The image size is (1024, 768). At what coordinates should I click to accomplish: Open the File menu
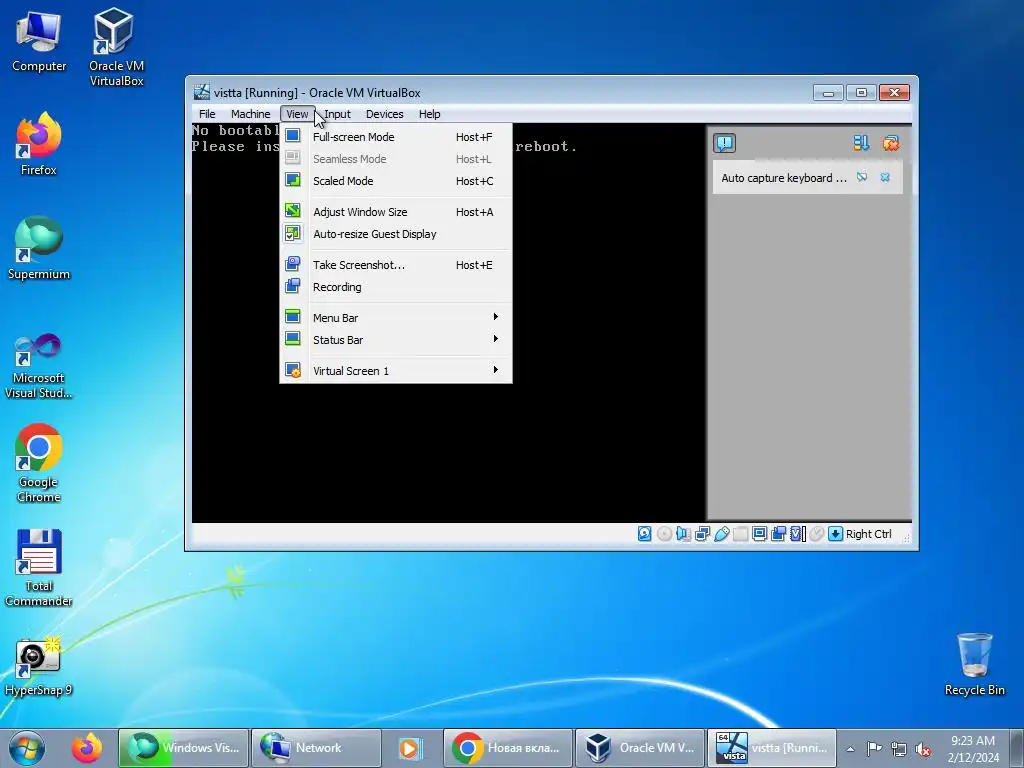coord(207,114)
